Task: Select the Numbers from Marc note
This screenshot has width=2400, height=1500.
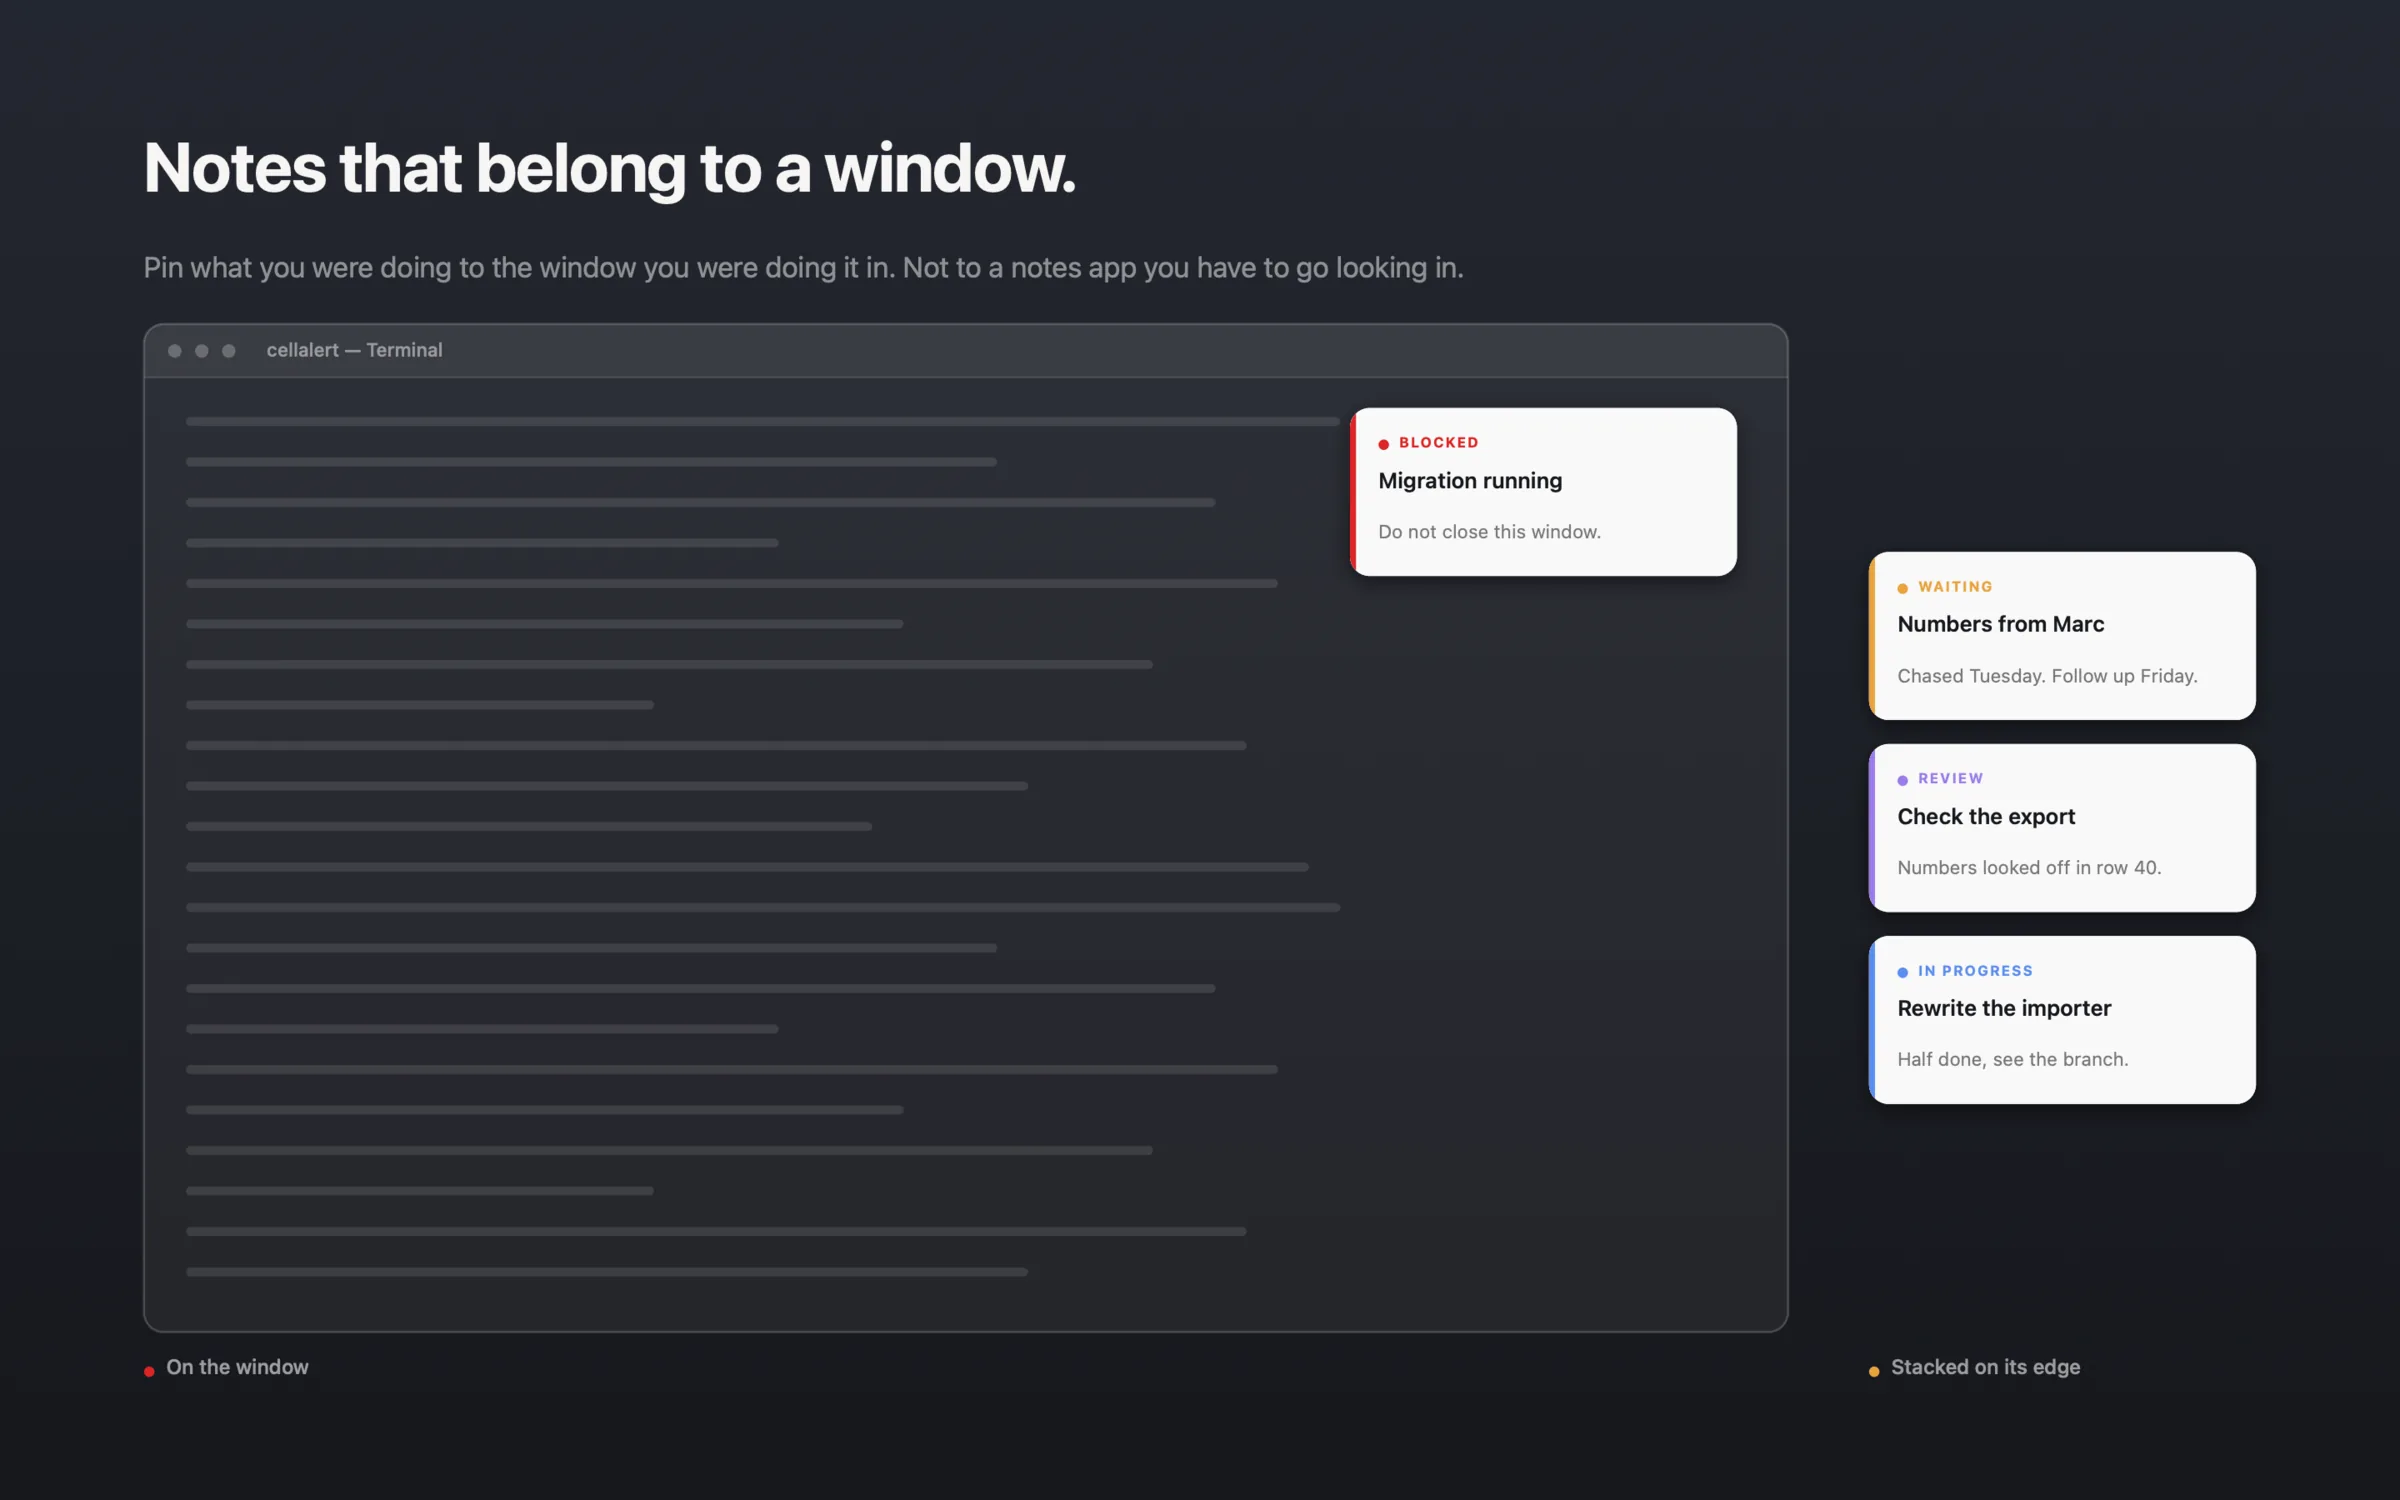Action: pos(2062,635)
